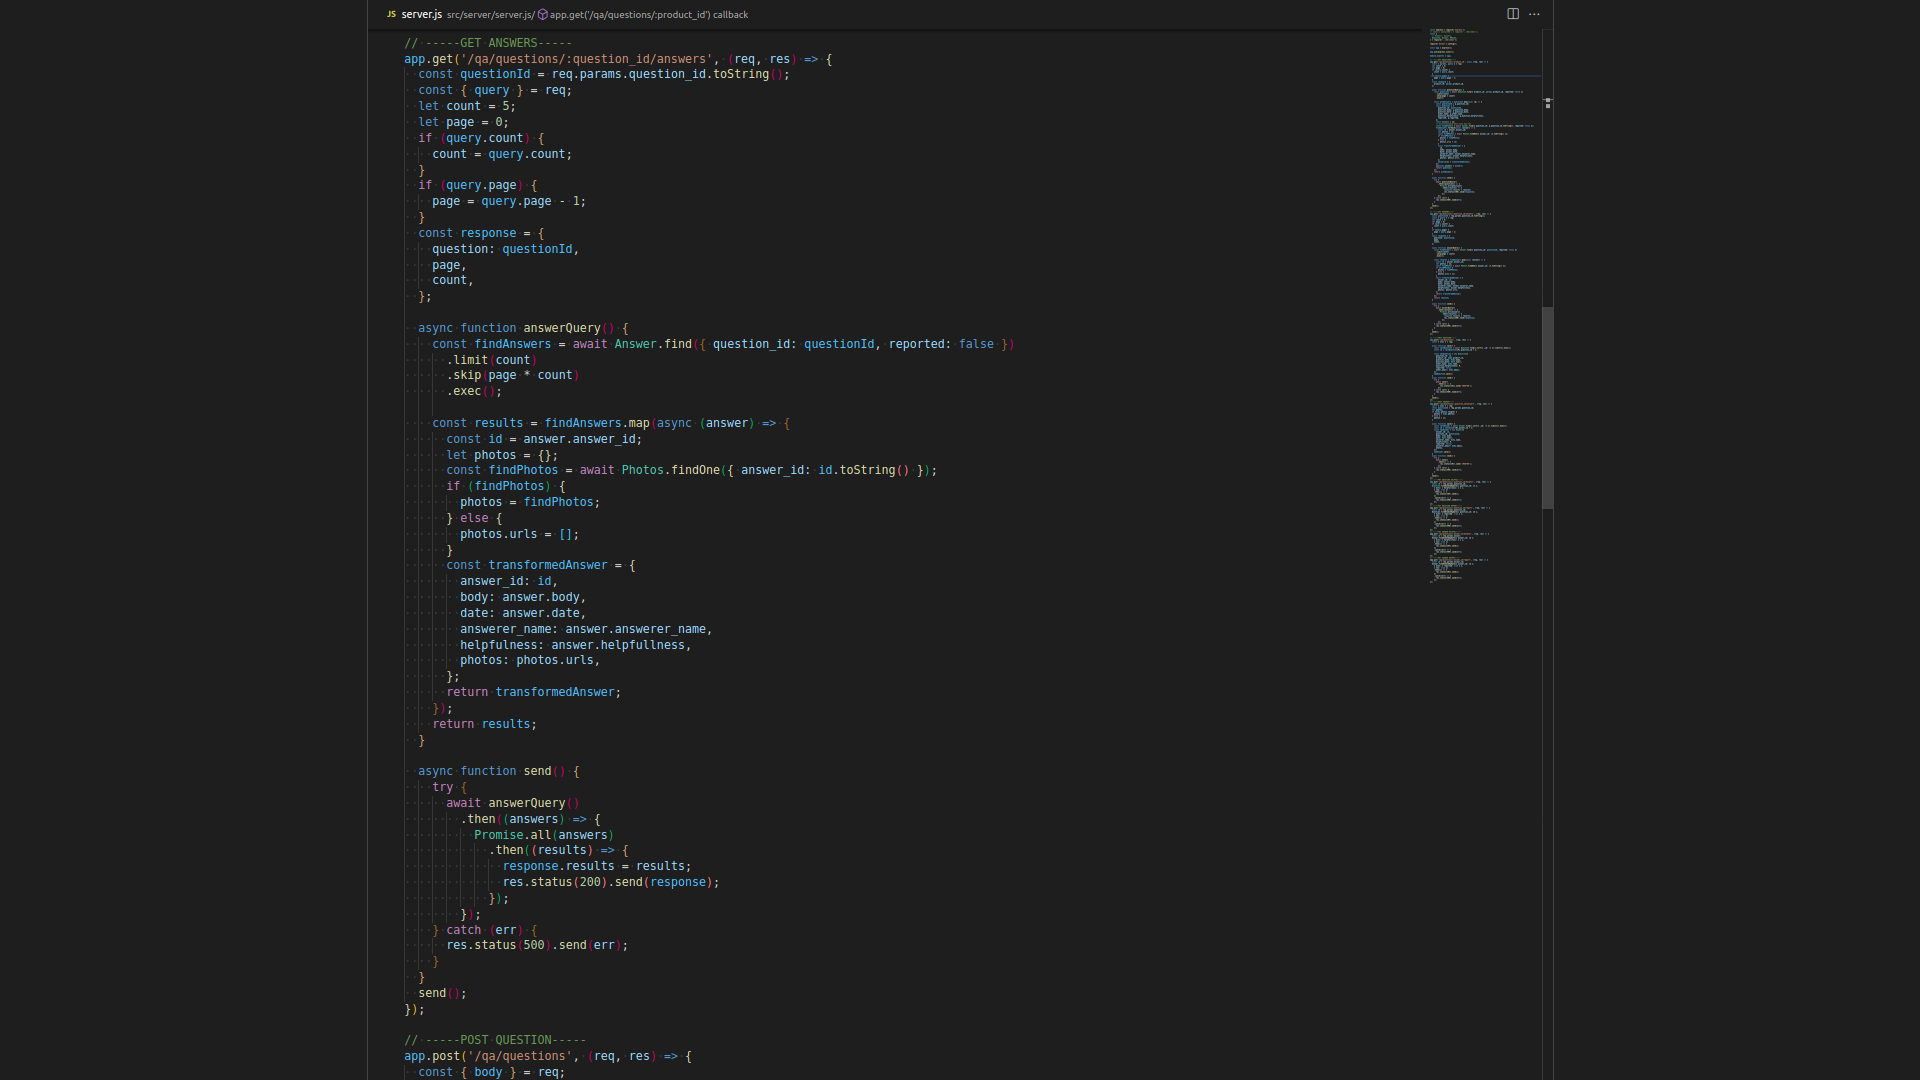
Task: Click the '// -----POST QUESTION-----' comment
Action: 495,1040
